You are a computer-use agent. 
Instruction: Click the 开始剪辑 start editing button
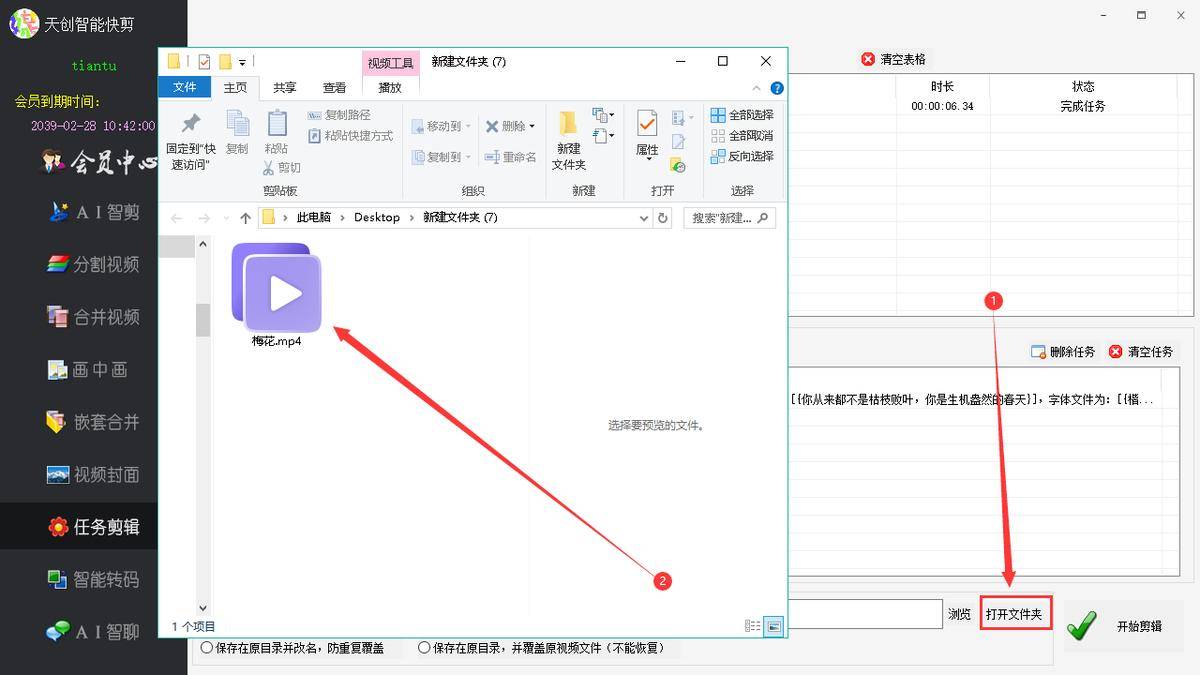click(1124, 626)
